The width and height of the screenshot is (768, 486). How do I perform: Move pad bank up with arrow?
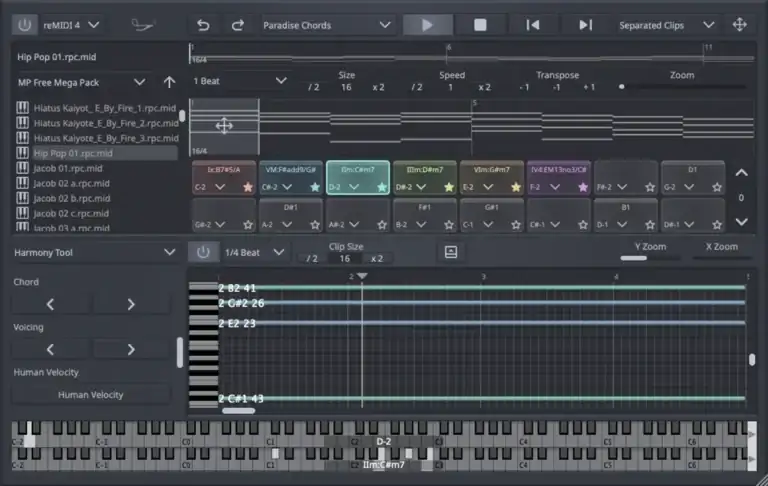point(742,172)
